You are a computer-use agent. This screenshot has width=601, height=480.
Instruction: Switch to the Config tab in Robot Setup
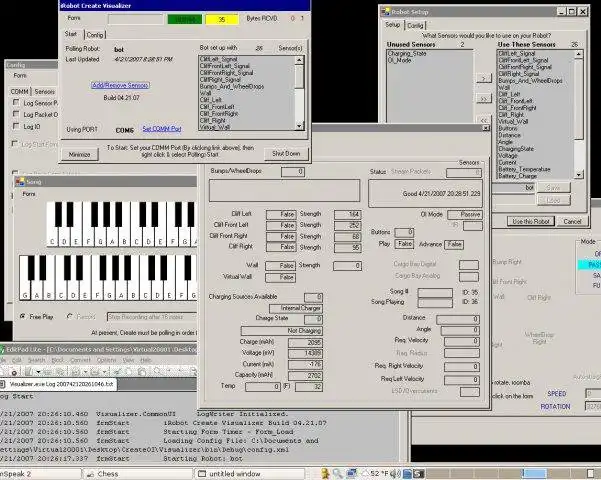tap(415, 25)
